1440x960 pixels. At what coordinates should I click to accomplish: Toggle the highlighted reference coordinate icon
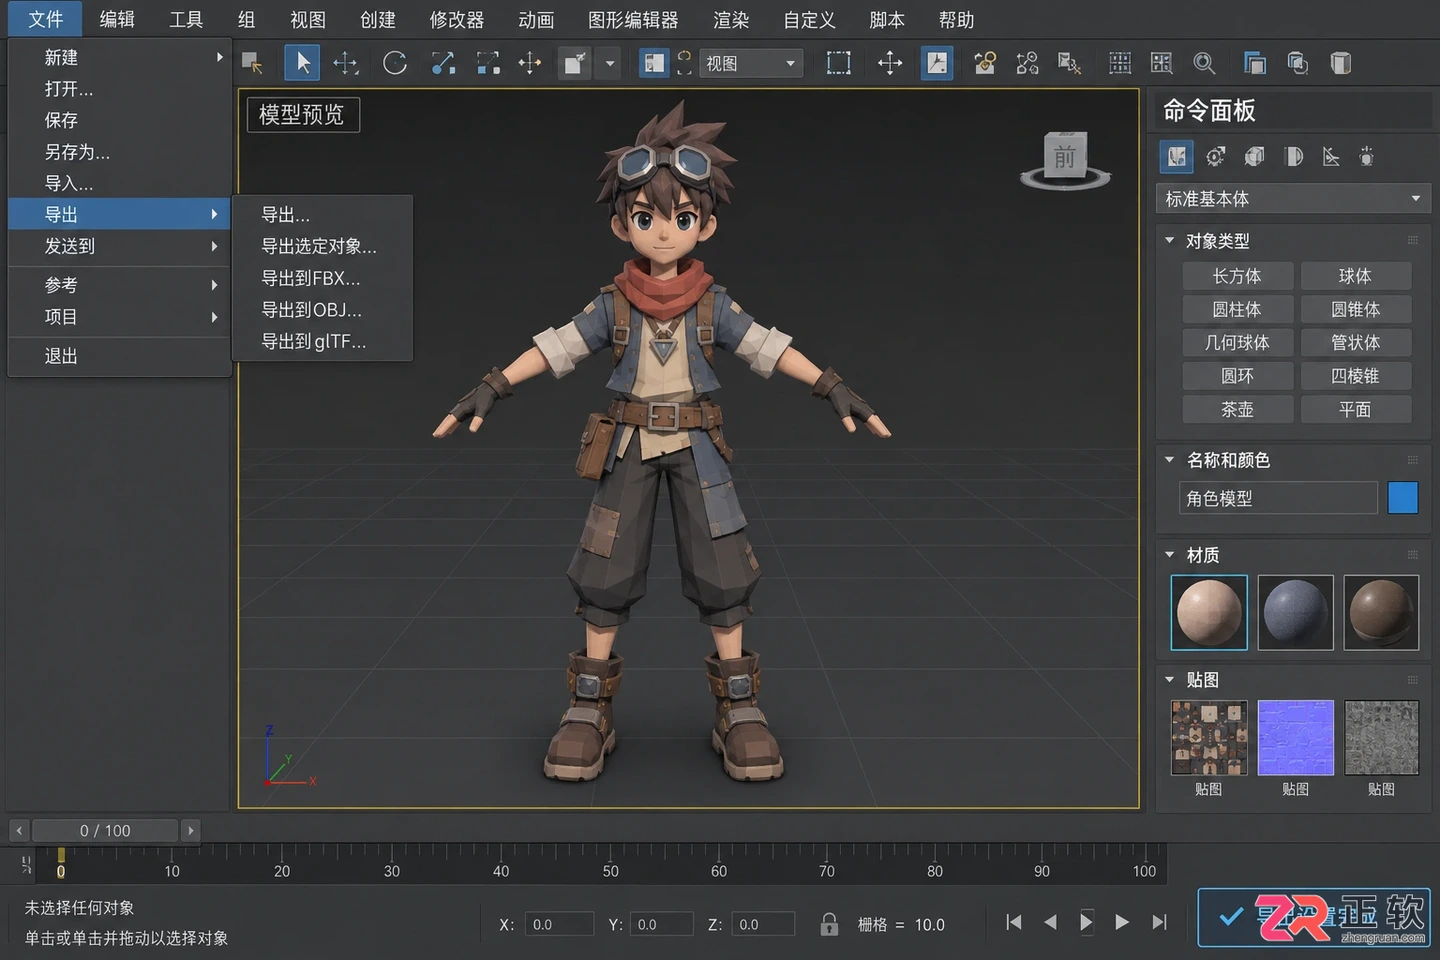pos(654,63)
